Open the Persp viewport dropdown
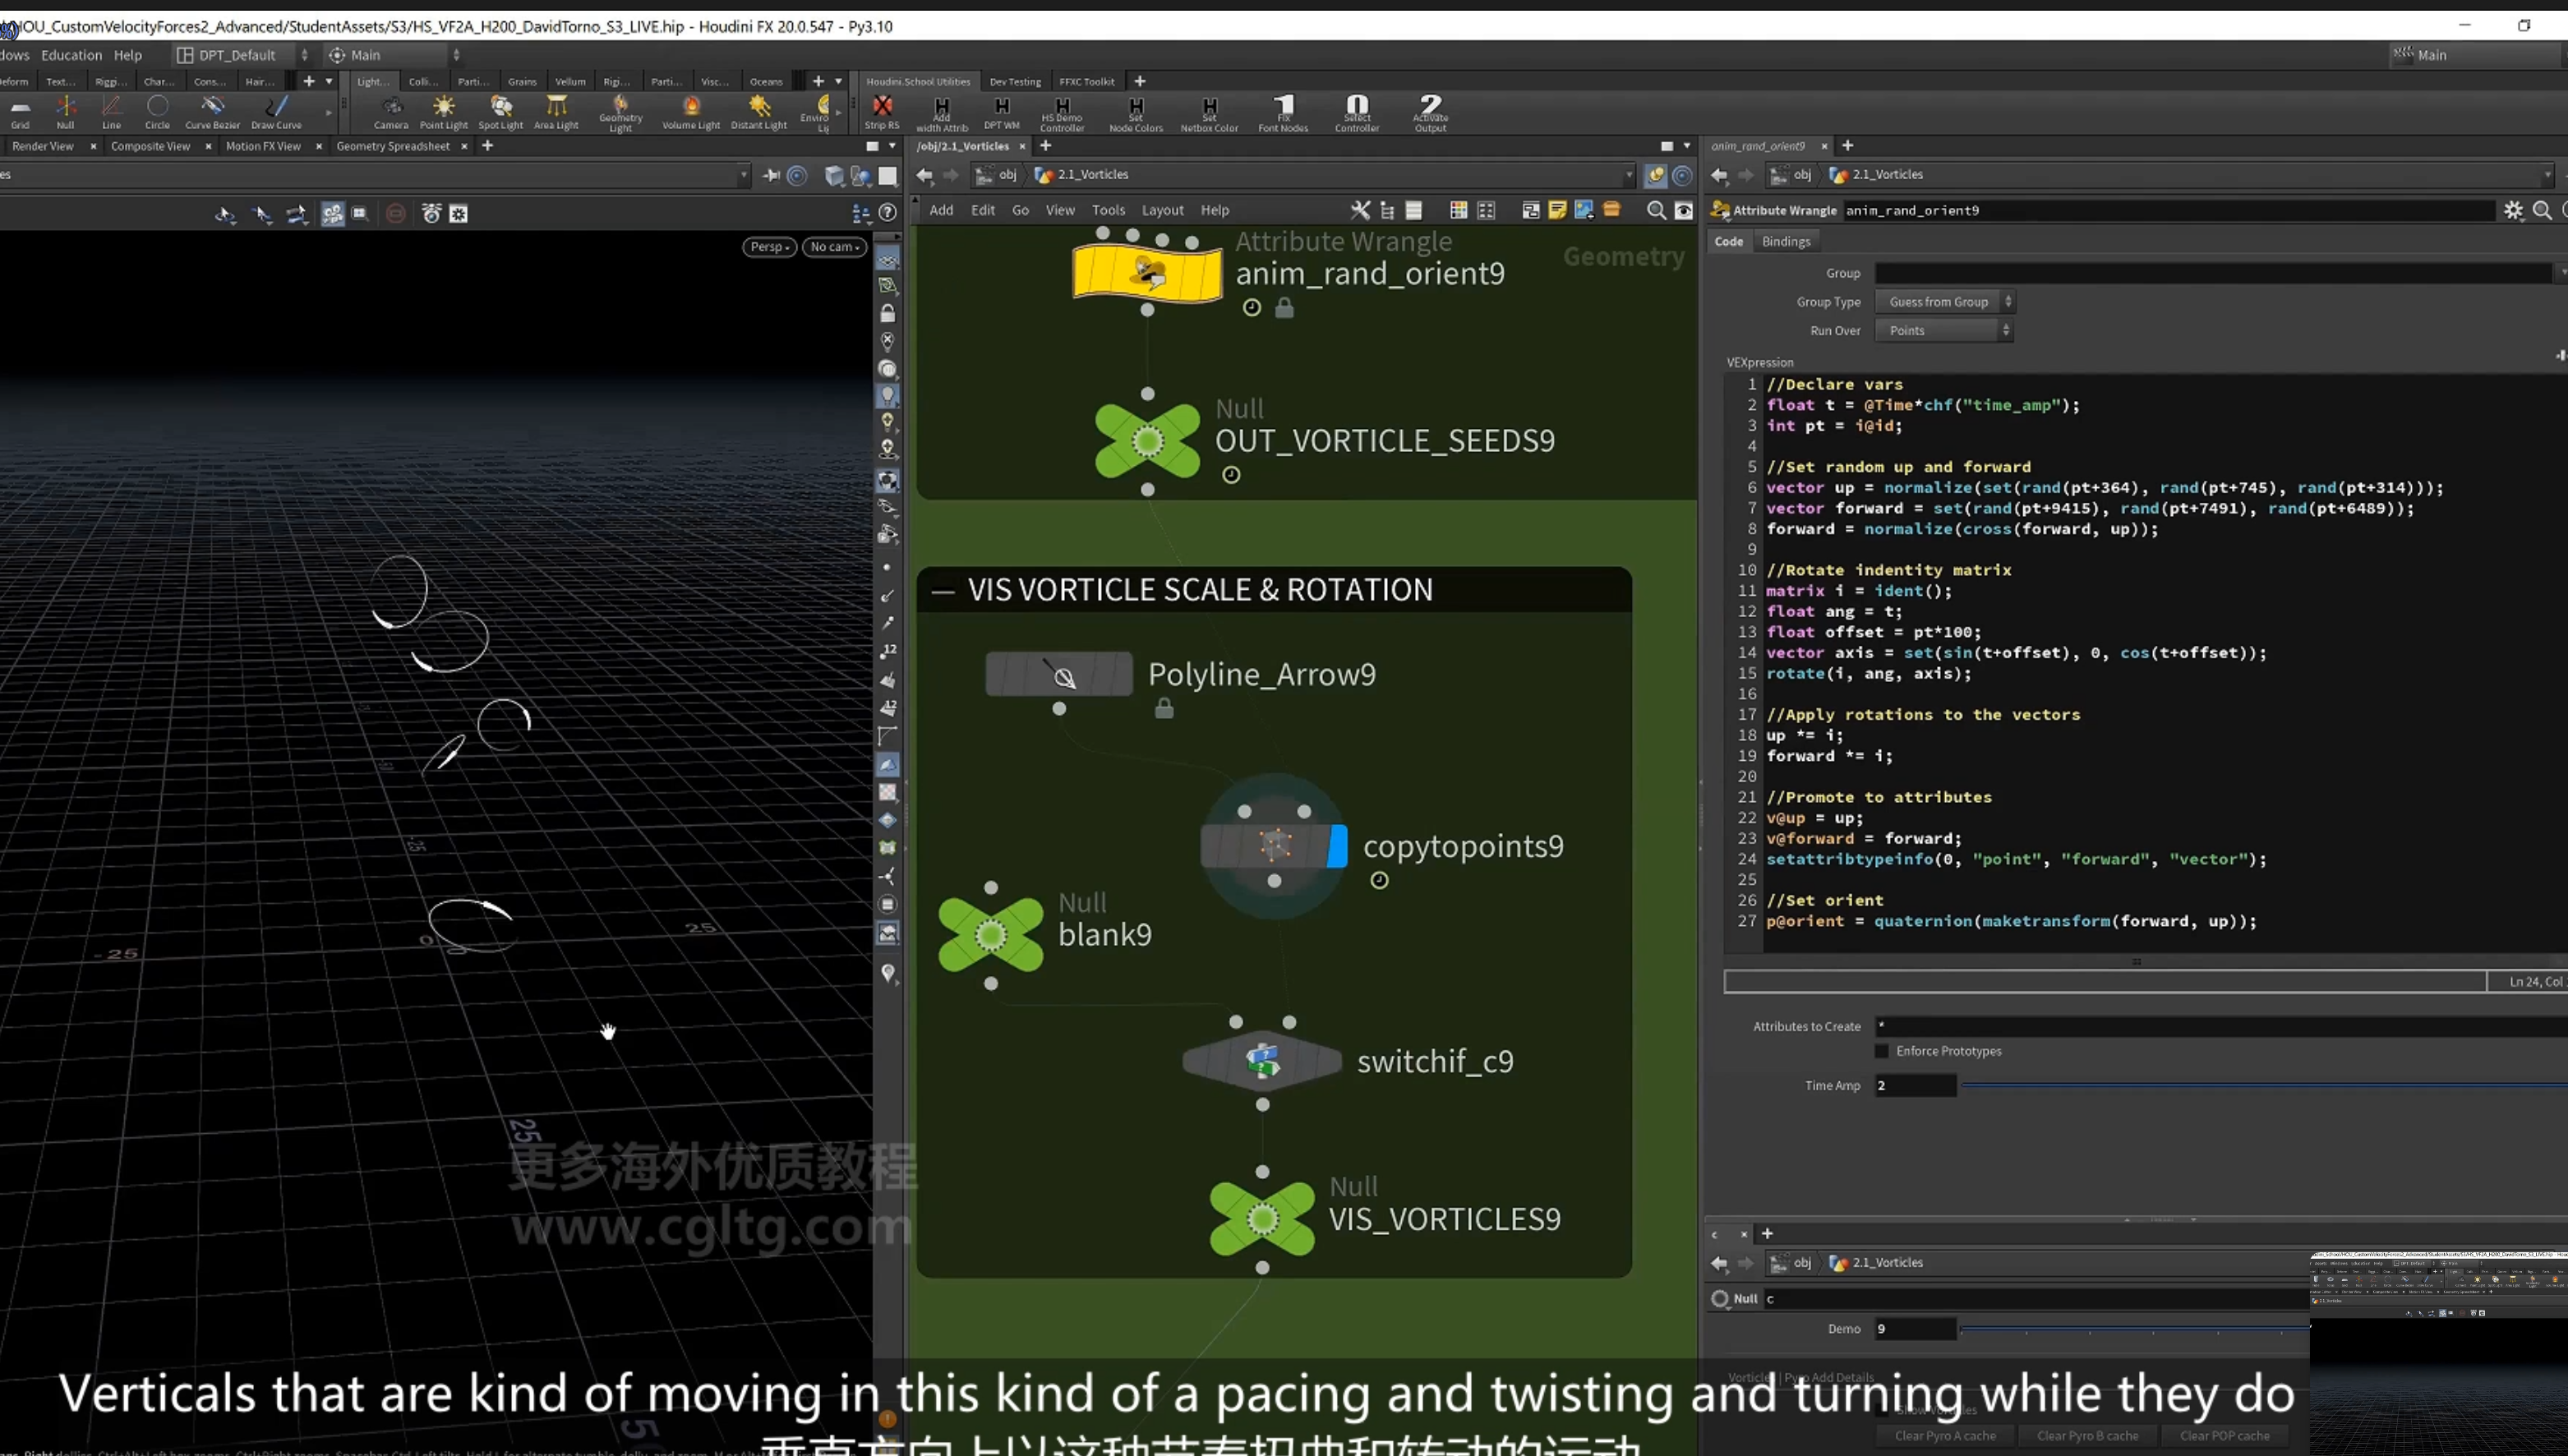The height and width of the screenshot is (1456, 2568). (769, 246)
